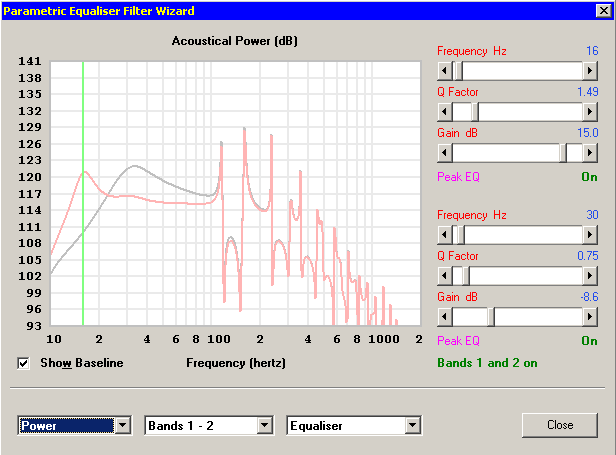
Task: Toggle band 2 Peak EQ filter type label
Action: pyautogui.click(x=458, y=341)
